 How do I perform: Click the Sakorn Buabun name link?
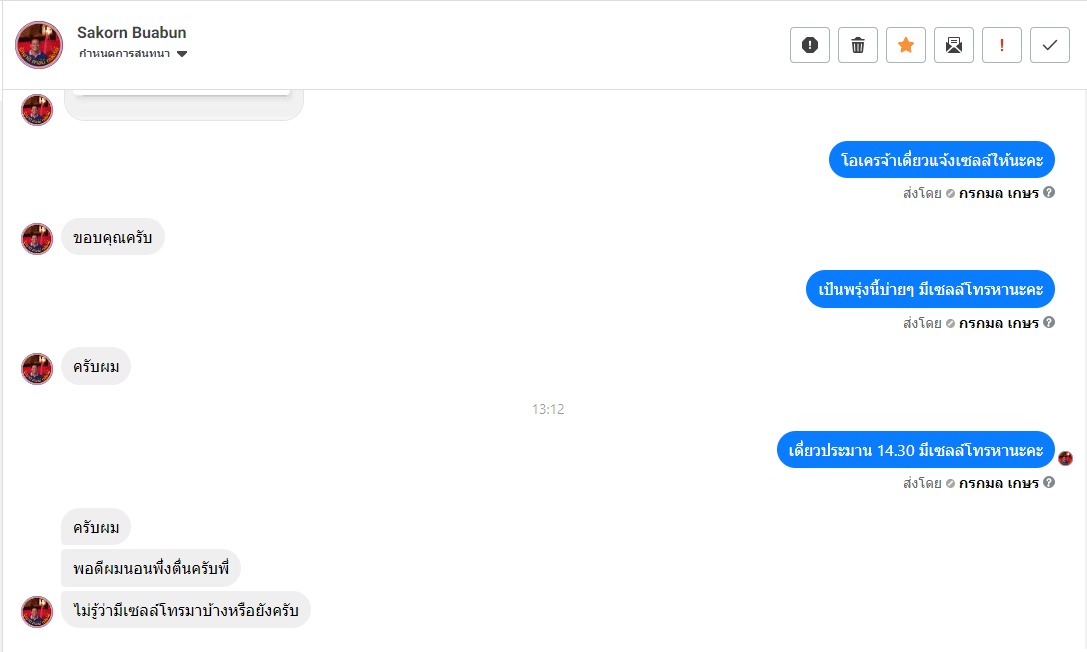(x=132, y=33)
